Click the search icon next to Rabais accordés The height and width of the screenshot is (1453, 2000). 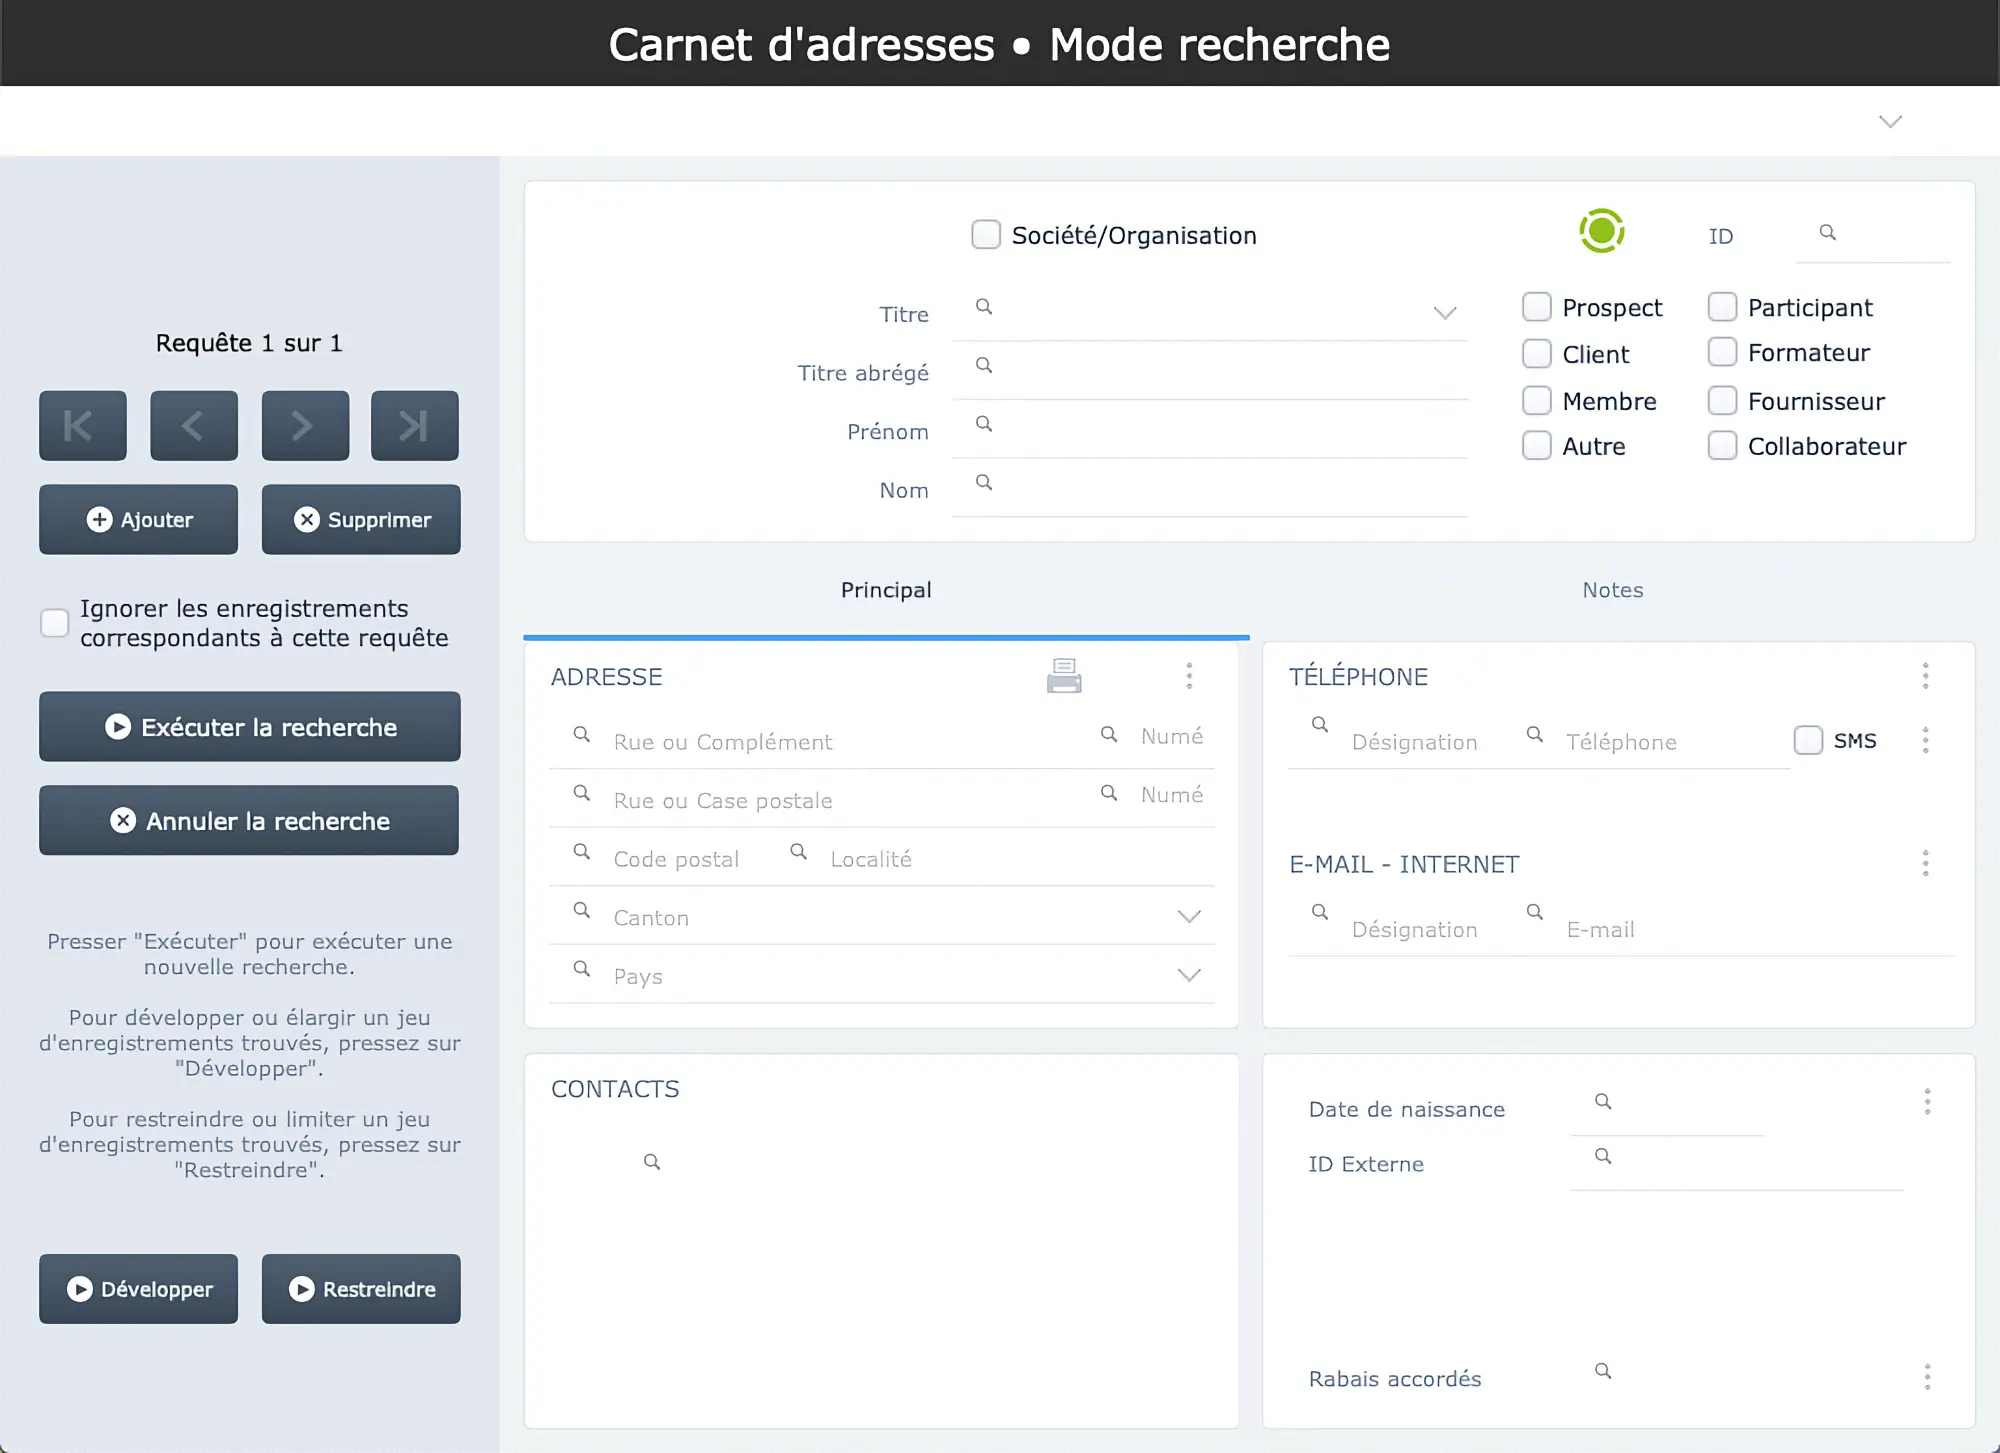[x=1604, y=1371]
